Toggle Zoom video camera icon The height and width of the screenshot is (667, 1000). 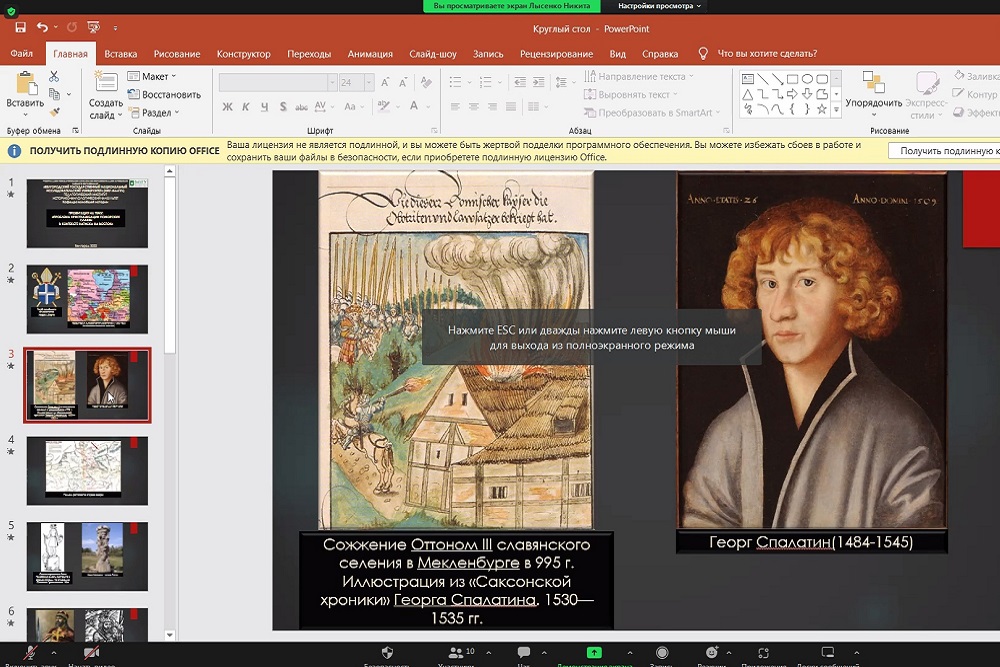[x=91, y=653]
